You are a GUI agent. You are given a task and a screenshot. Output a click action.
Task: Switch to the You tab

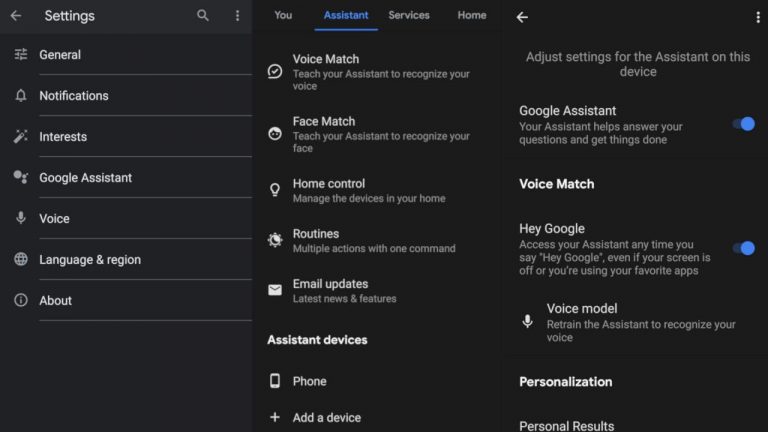pyautogui.click(x=283, y=15)
